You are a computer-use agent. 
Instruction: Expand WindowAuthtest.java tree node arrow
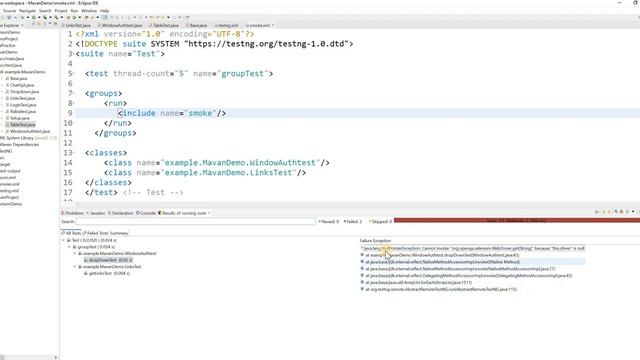click(x=2, y=131)
